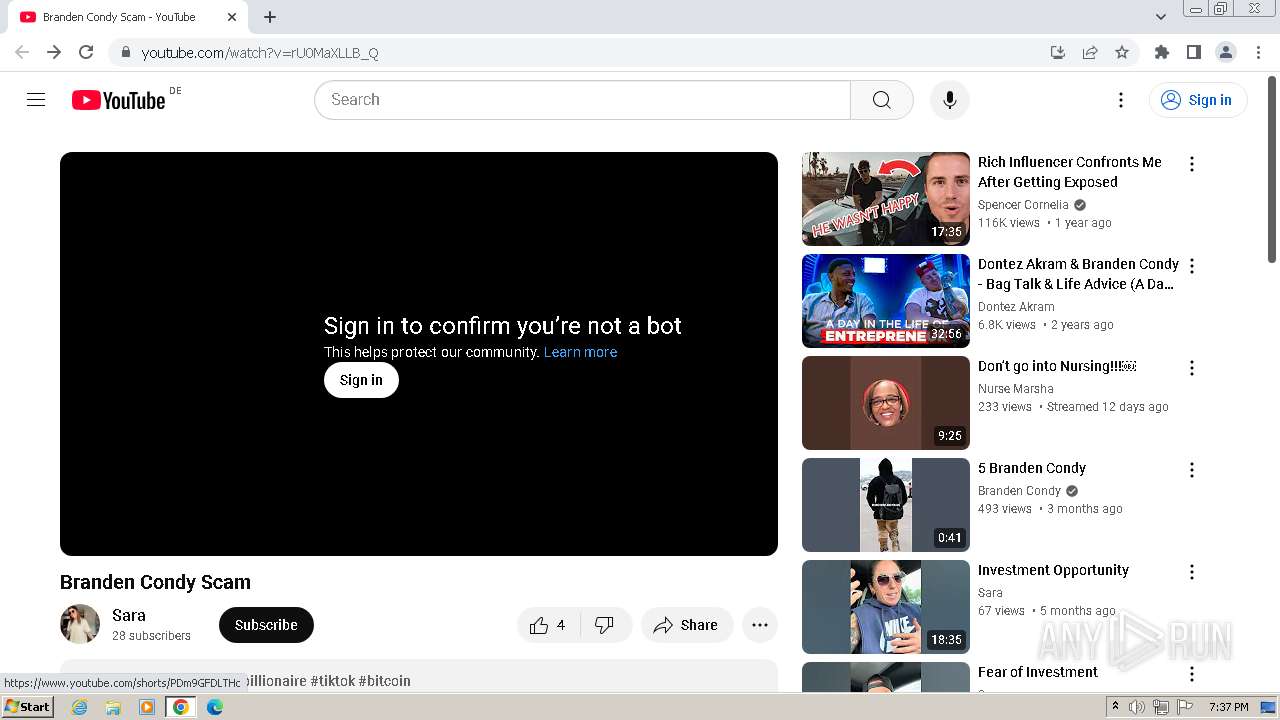Open the YouTube hamburger guide menu
The width and height of the screenshot is (1280, 720).
[36, 100]
